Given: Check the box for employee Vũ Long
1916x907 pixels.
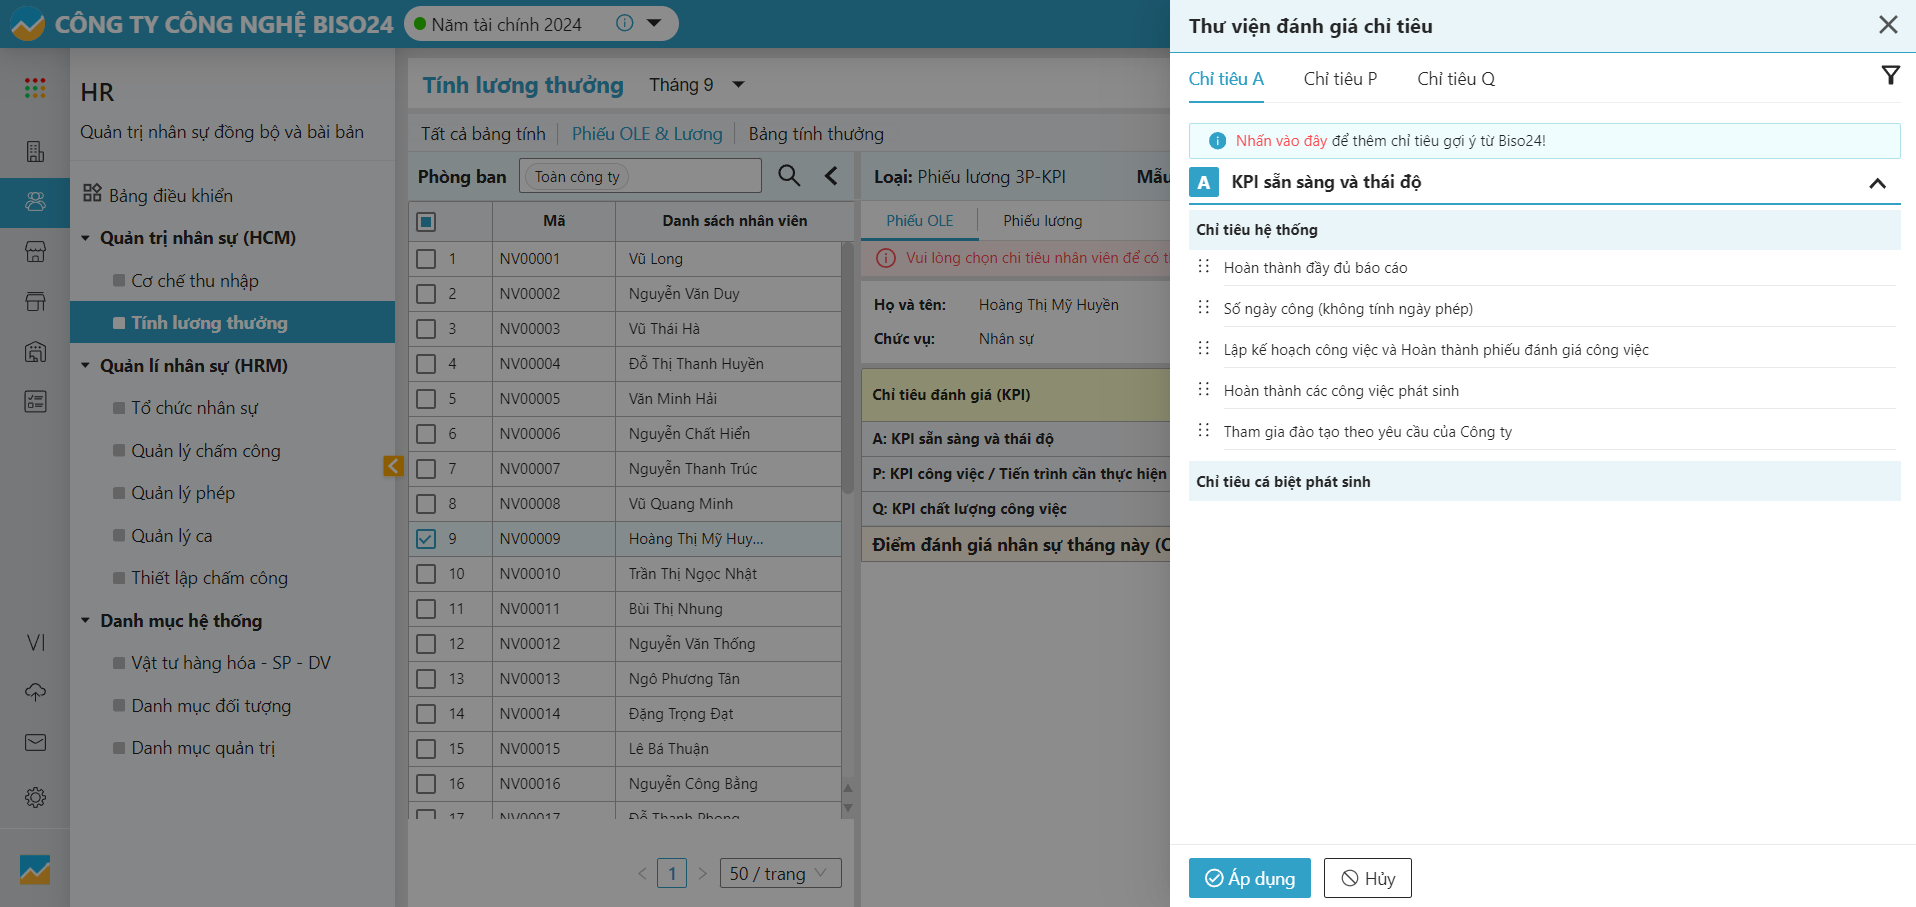Looking at the screenshot, I should click(x=426, y=259).
